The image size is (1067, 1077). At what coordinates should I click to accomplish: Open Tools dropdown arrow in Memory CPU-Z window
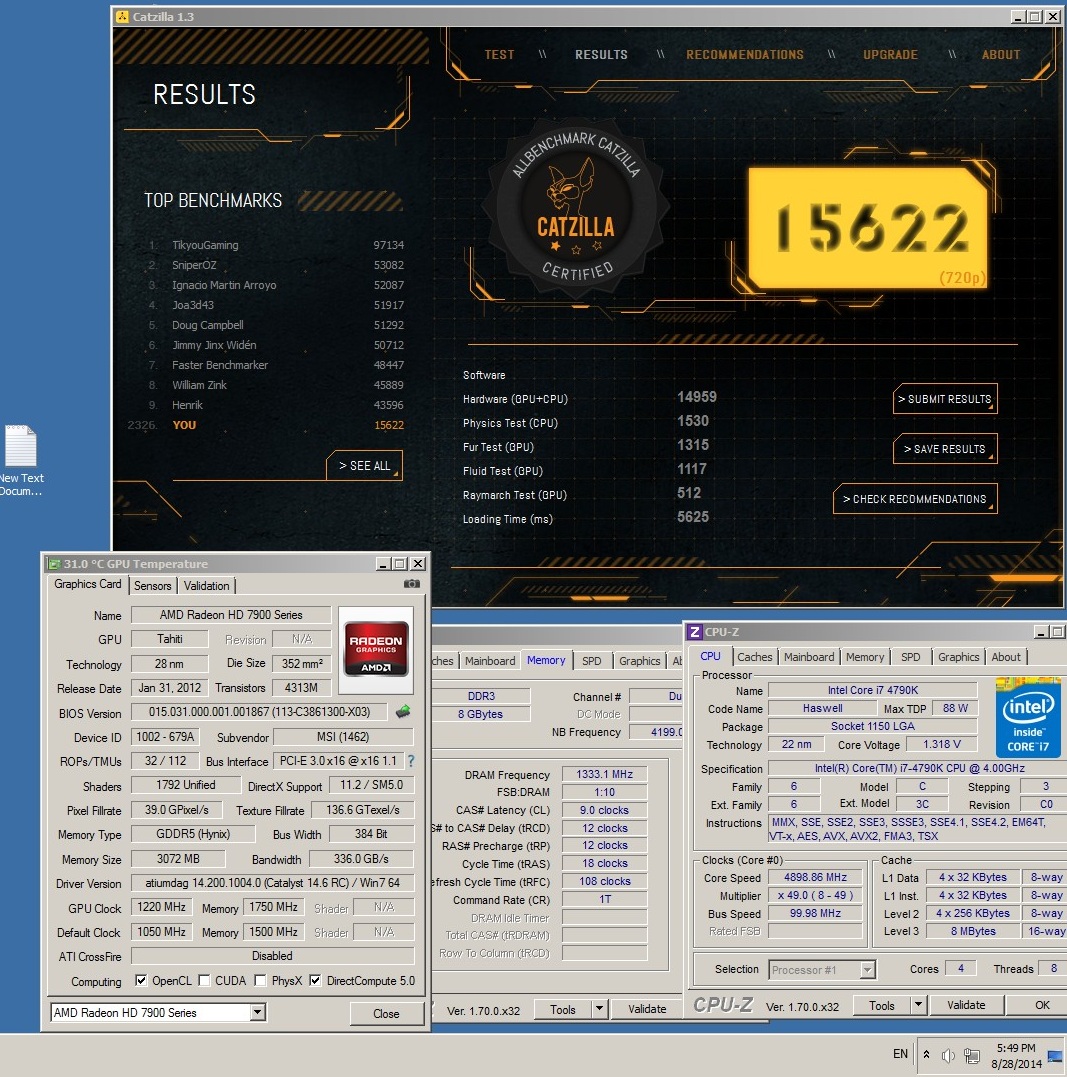pyautogui.click(x=599, y=1008)
